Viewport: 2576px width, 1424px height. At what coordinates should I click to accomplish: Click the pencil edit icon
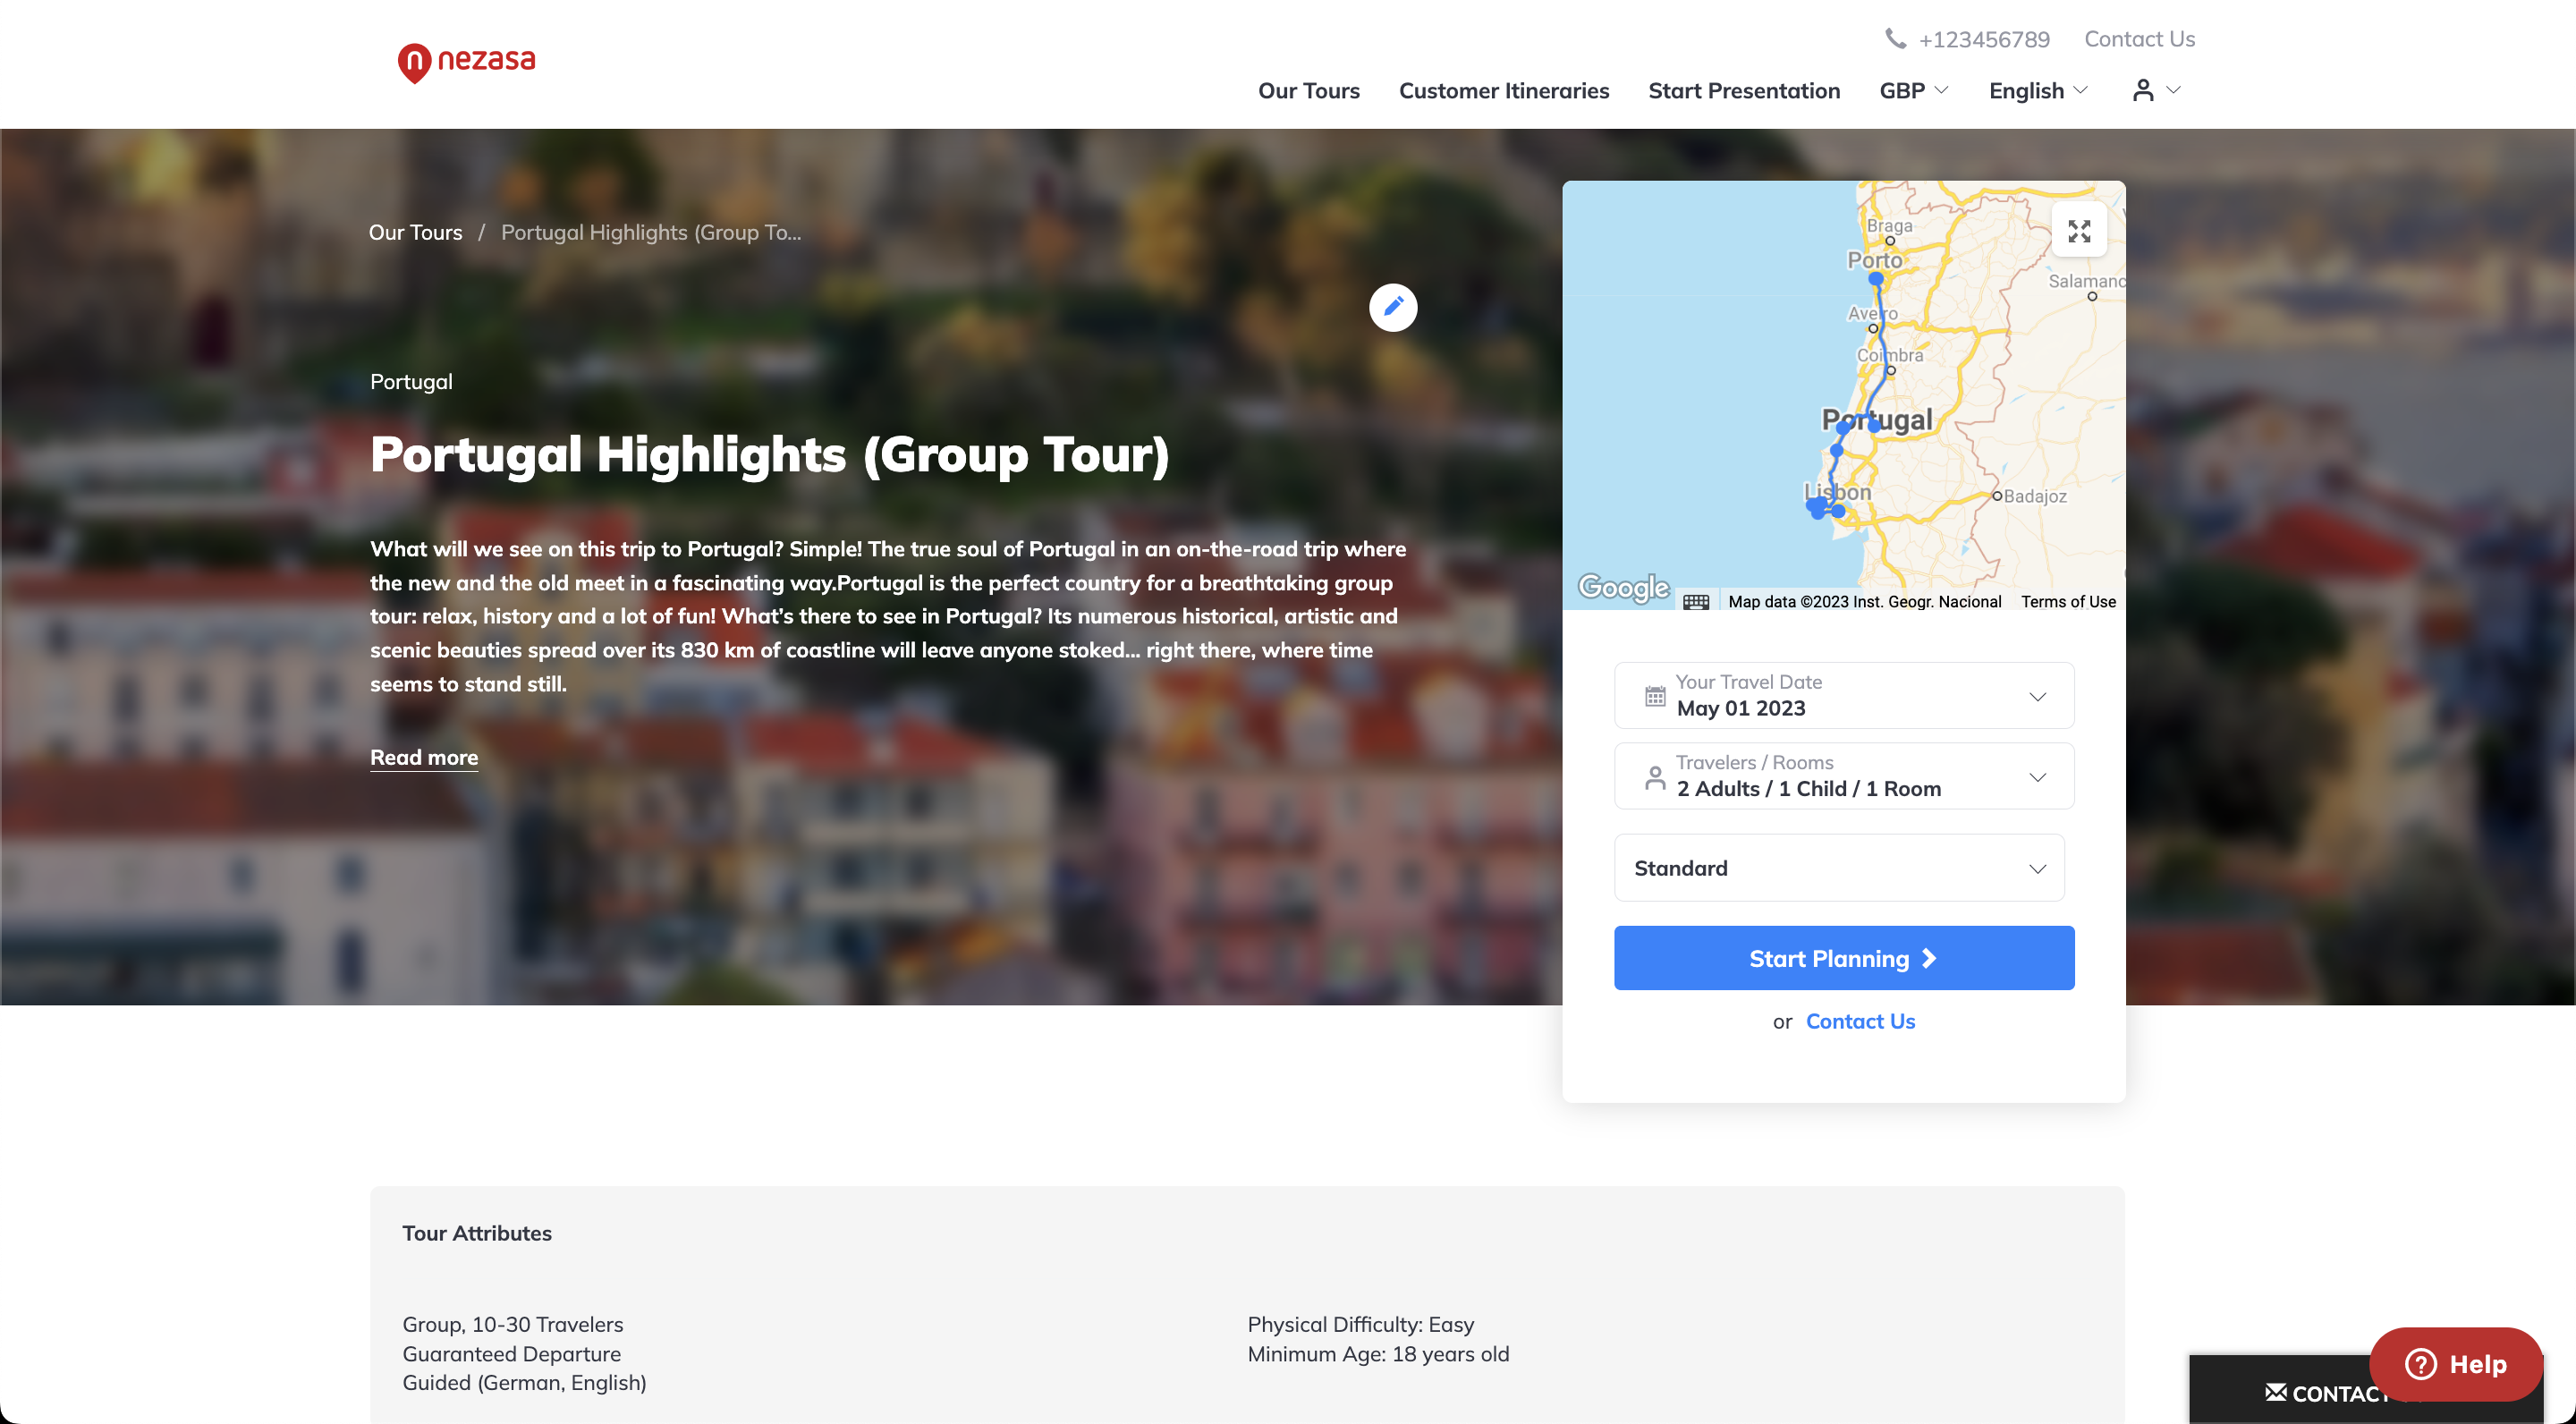pyautogui.click(x=1393, y=307)
